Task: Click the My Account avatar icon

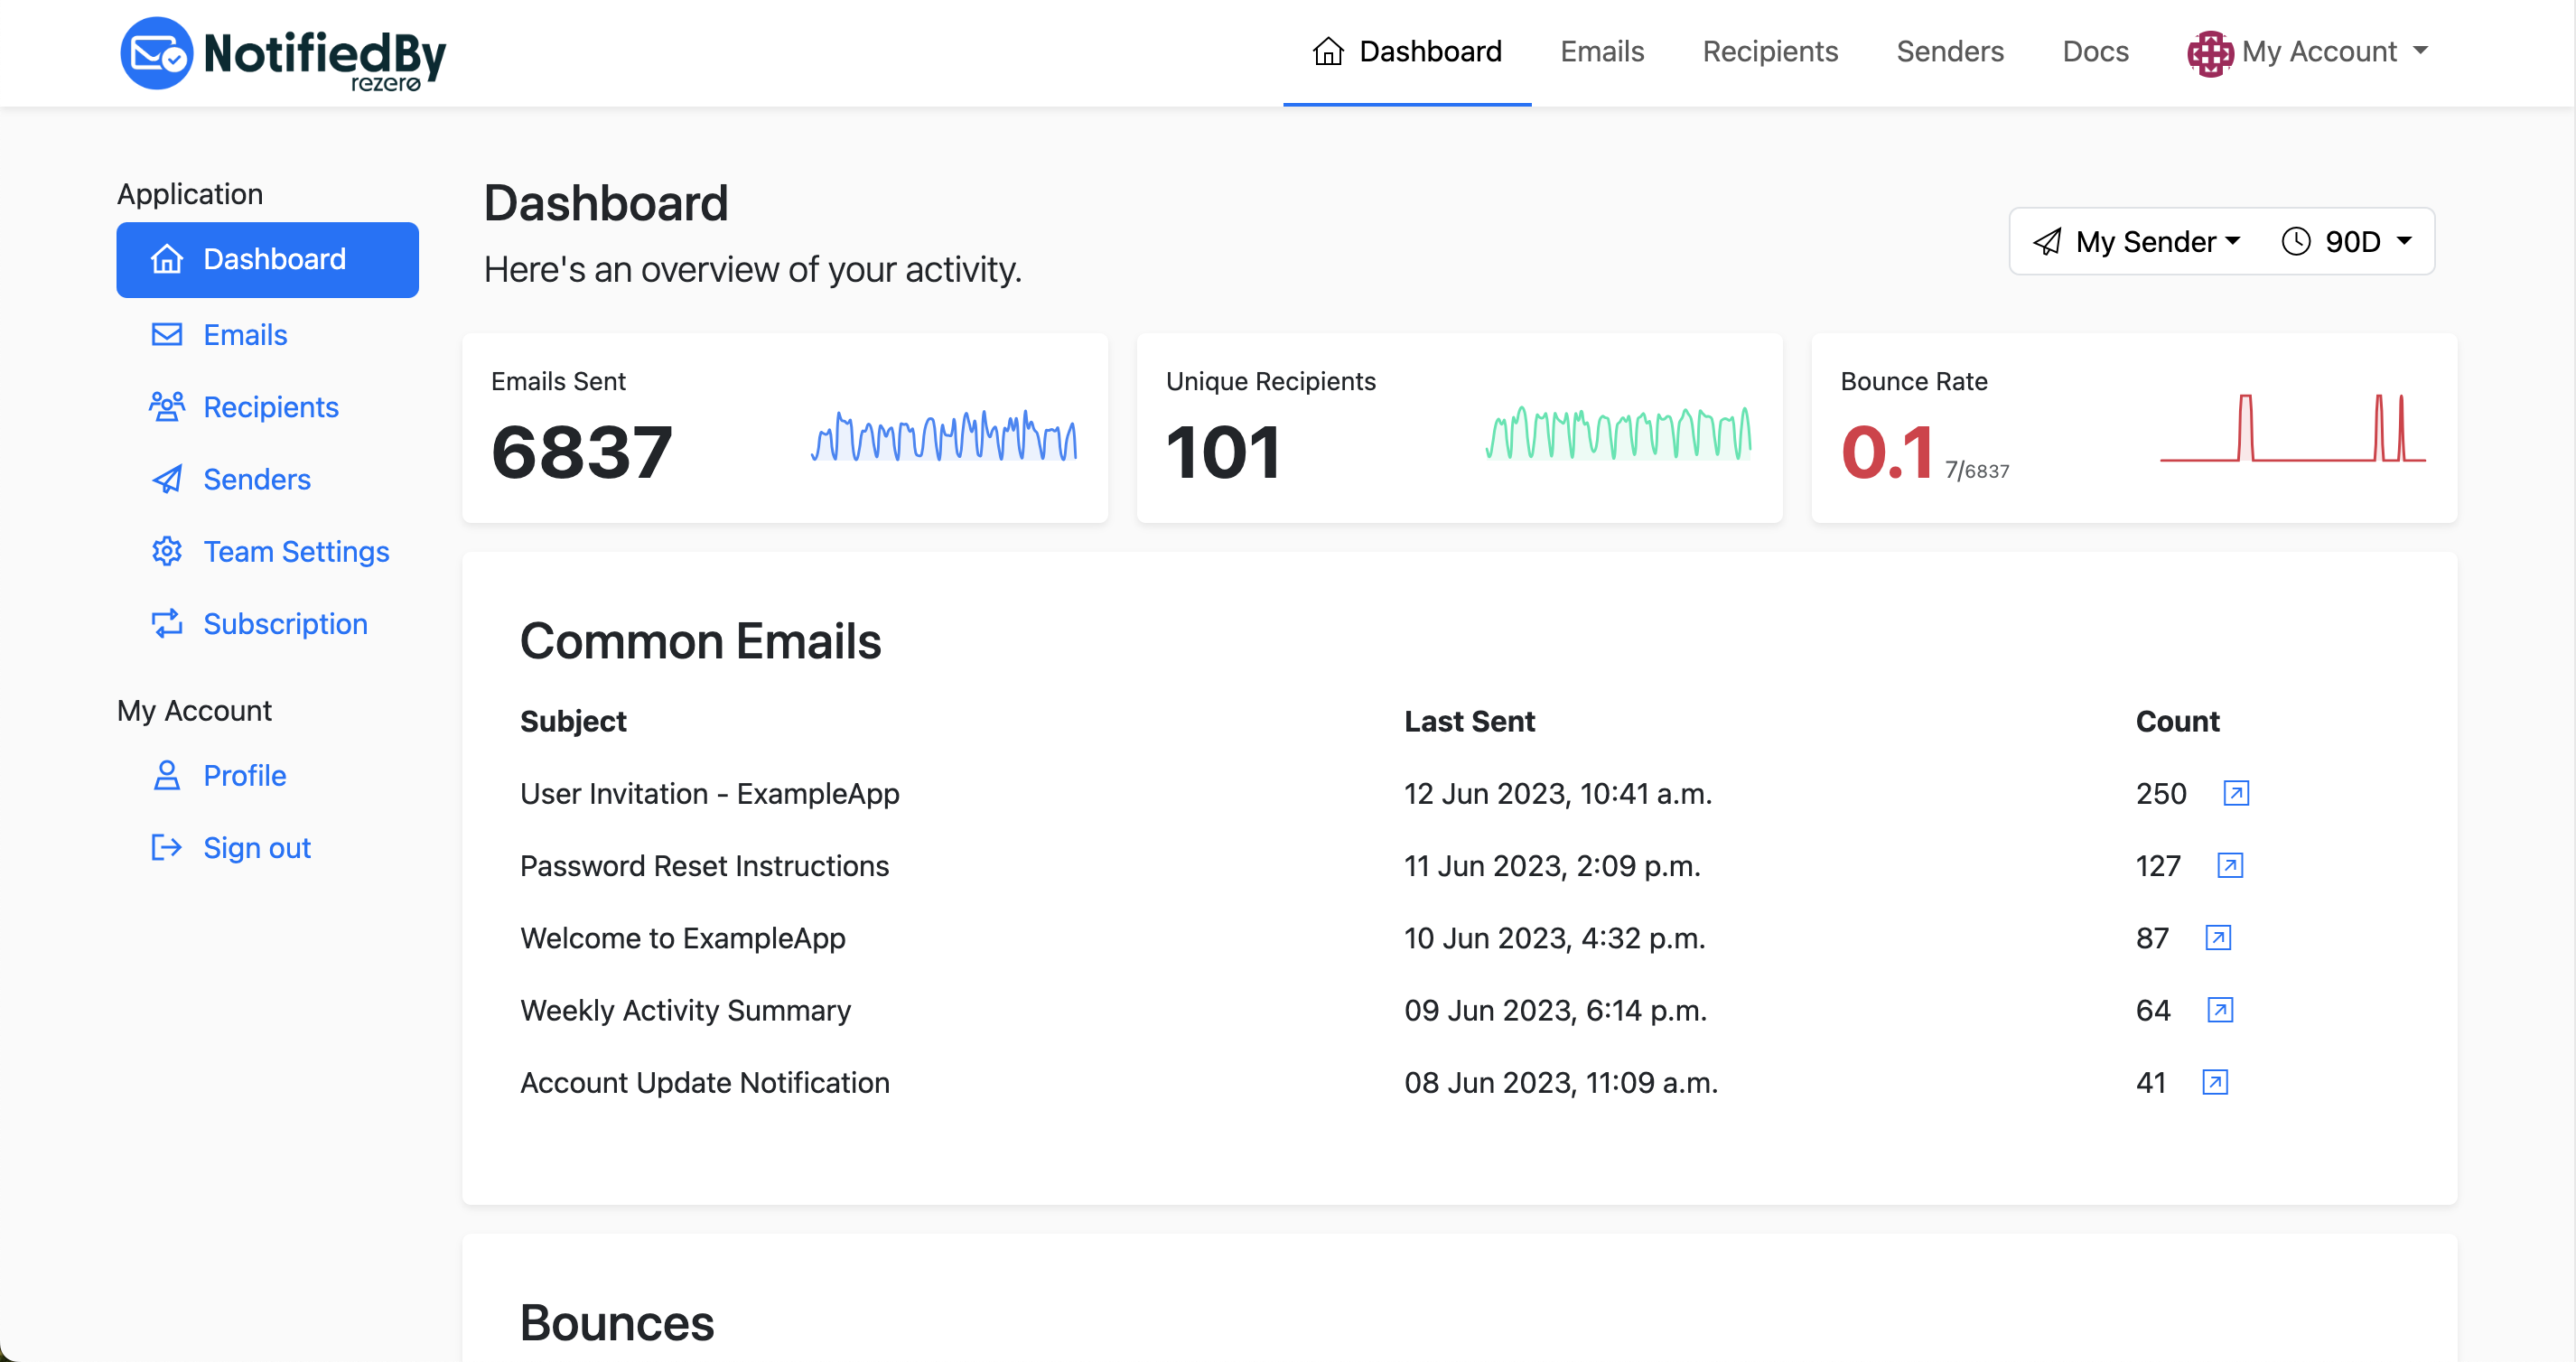Action: (2209, 52)
